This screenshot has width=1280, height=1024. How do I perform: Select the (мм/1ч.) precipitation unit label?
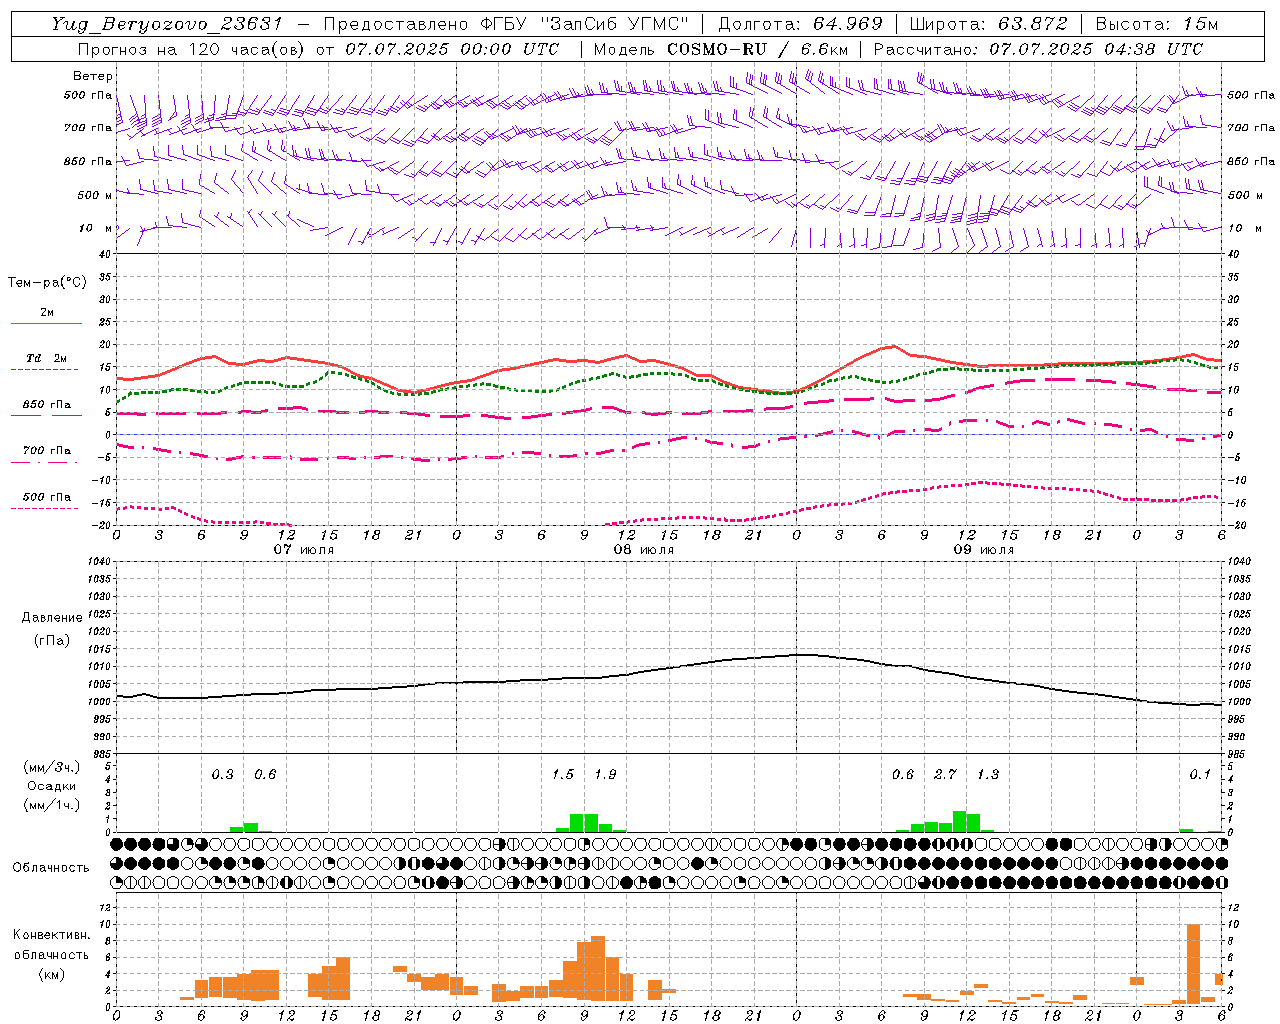coord(51,805)
